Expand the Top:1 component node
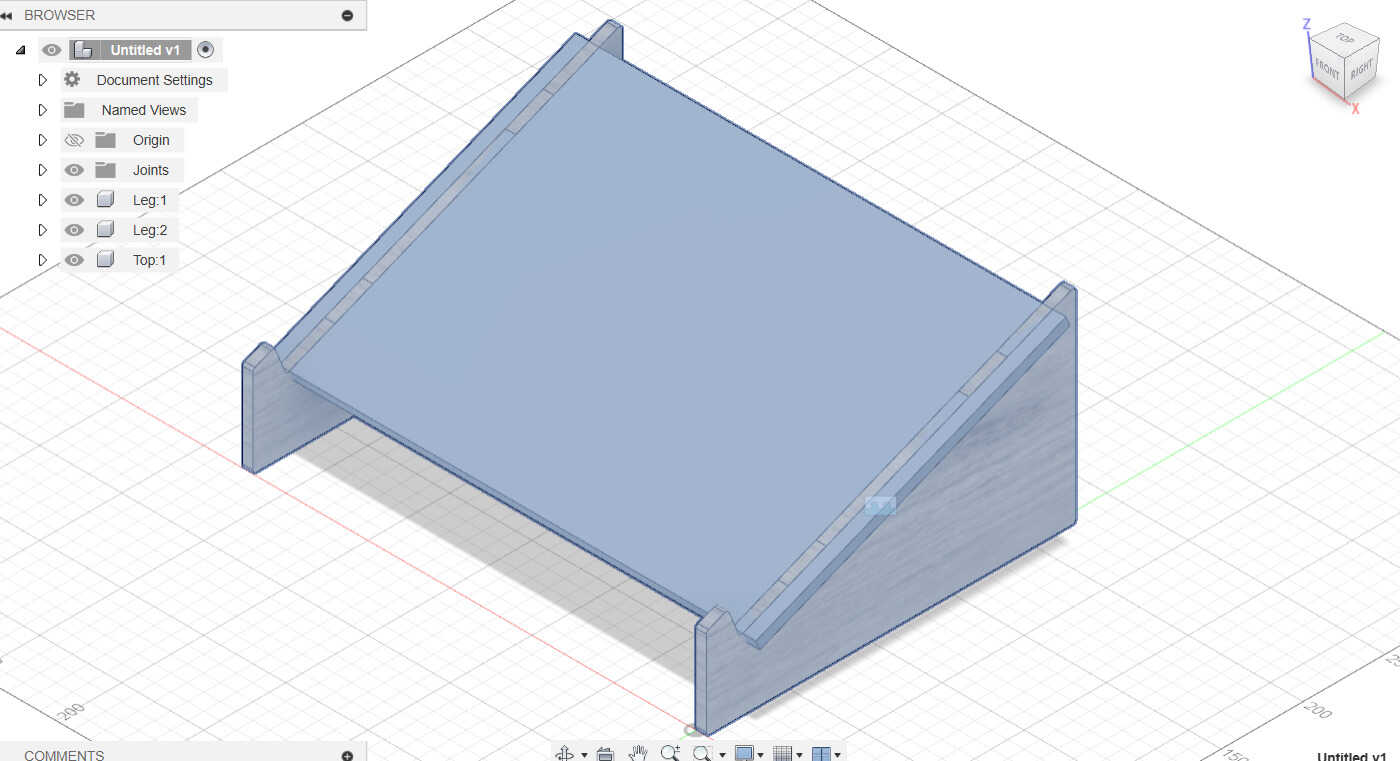The width and height of the screenshot is (1400, 761). coord(42,260)
